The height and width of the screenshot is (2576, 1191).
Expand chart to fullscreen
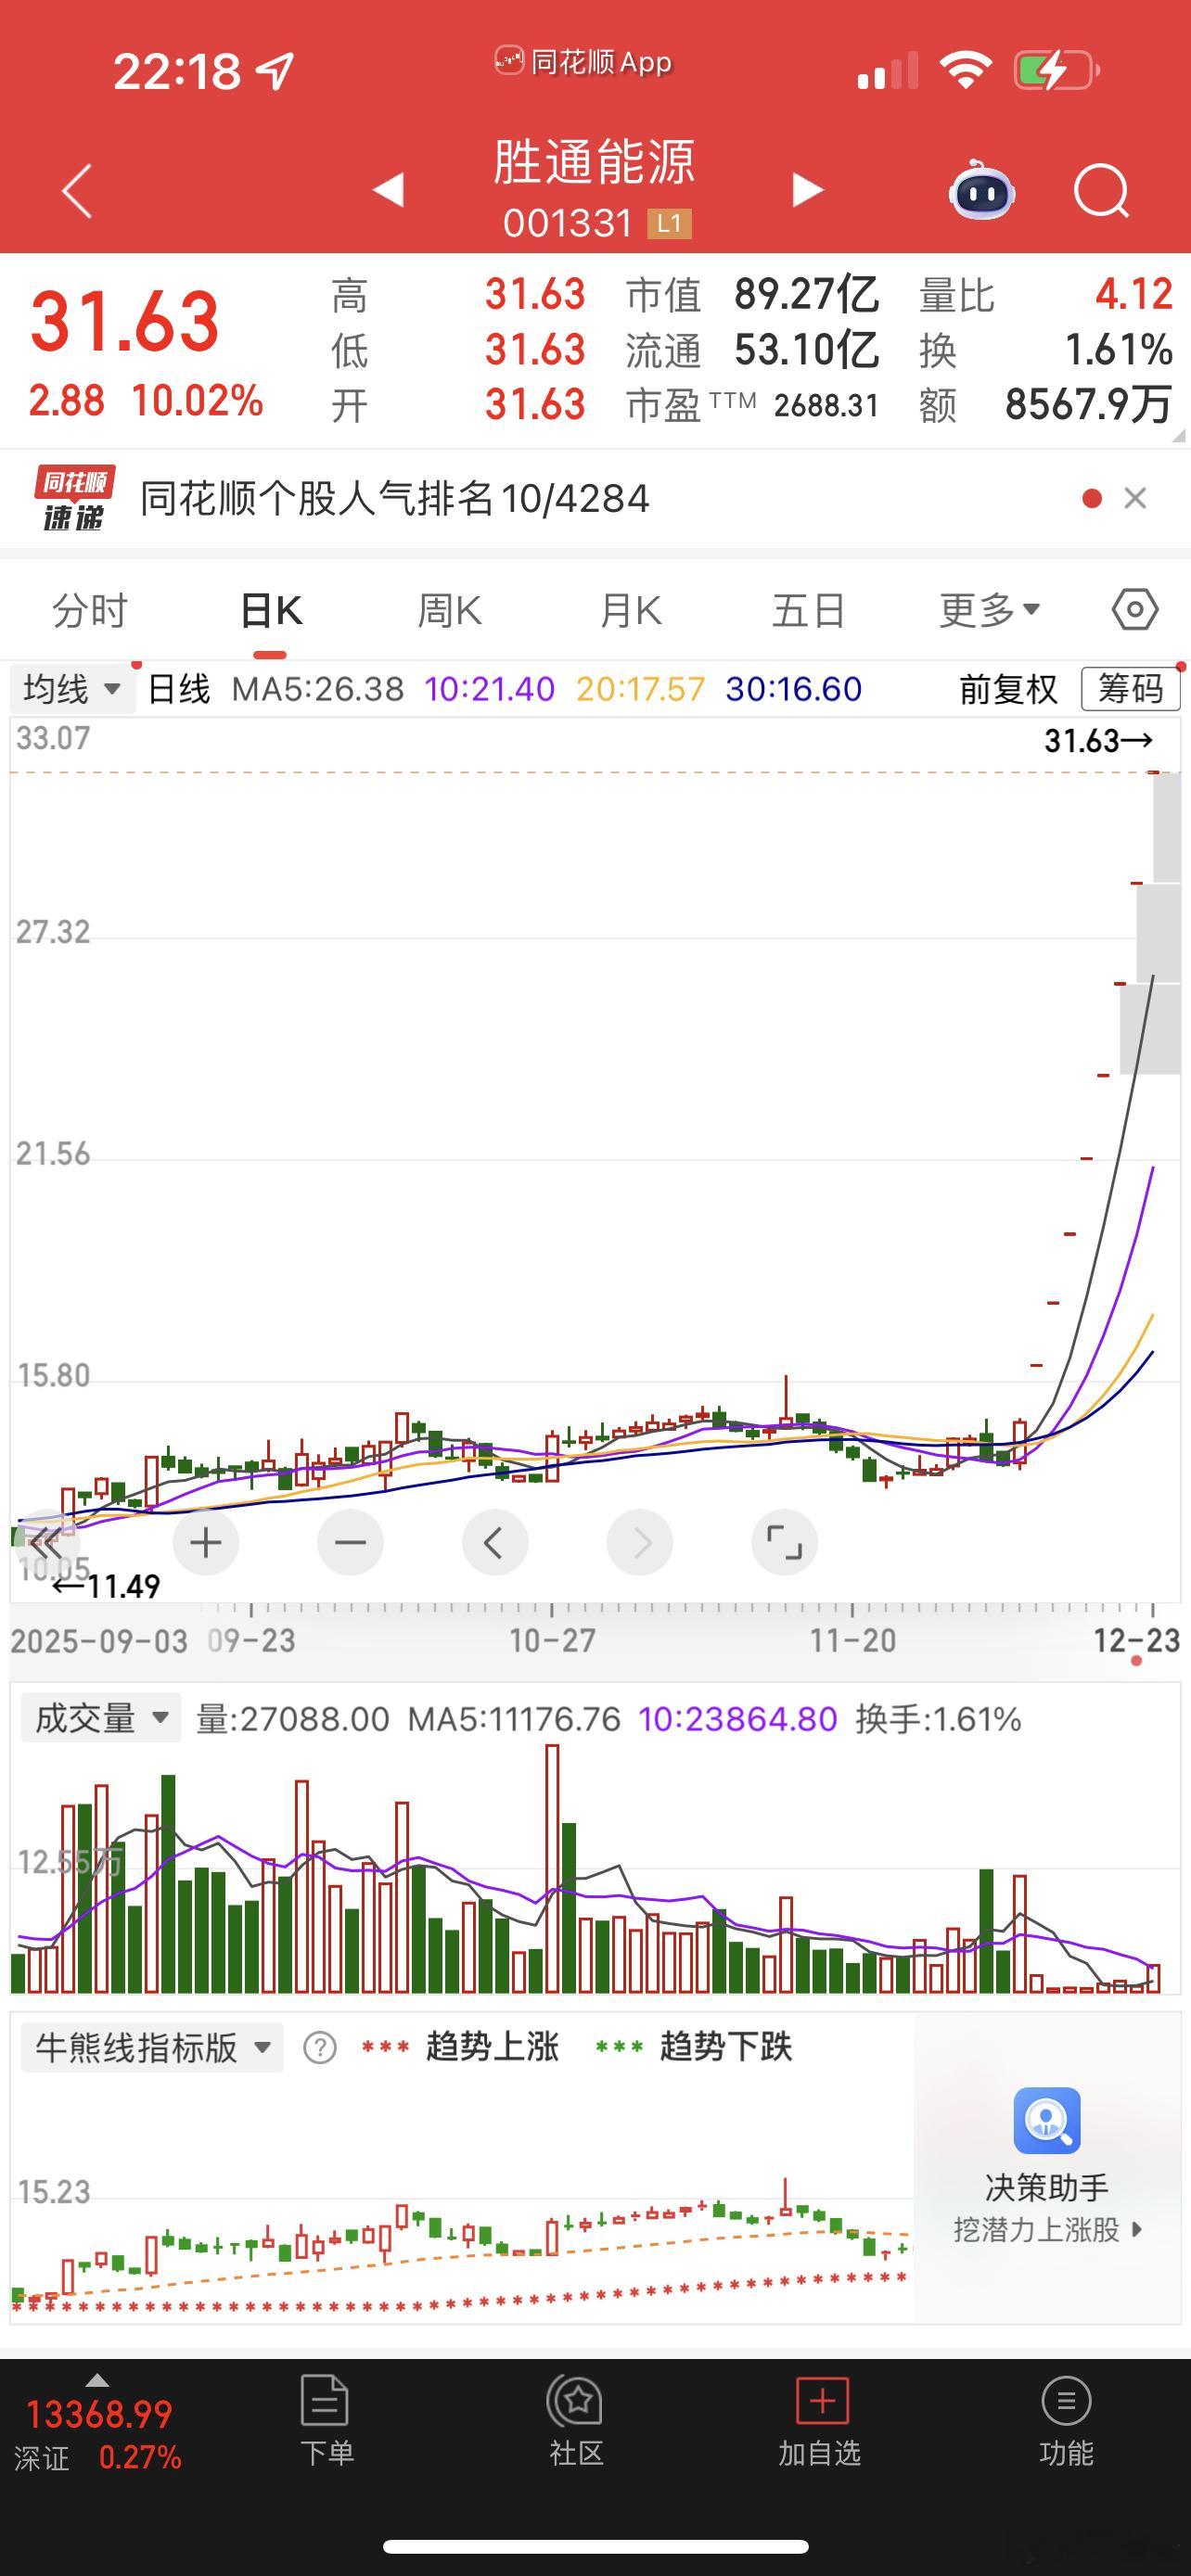click(784, 1543)
